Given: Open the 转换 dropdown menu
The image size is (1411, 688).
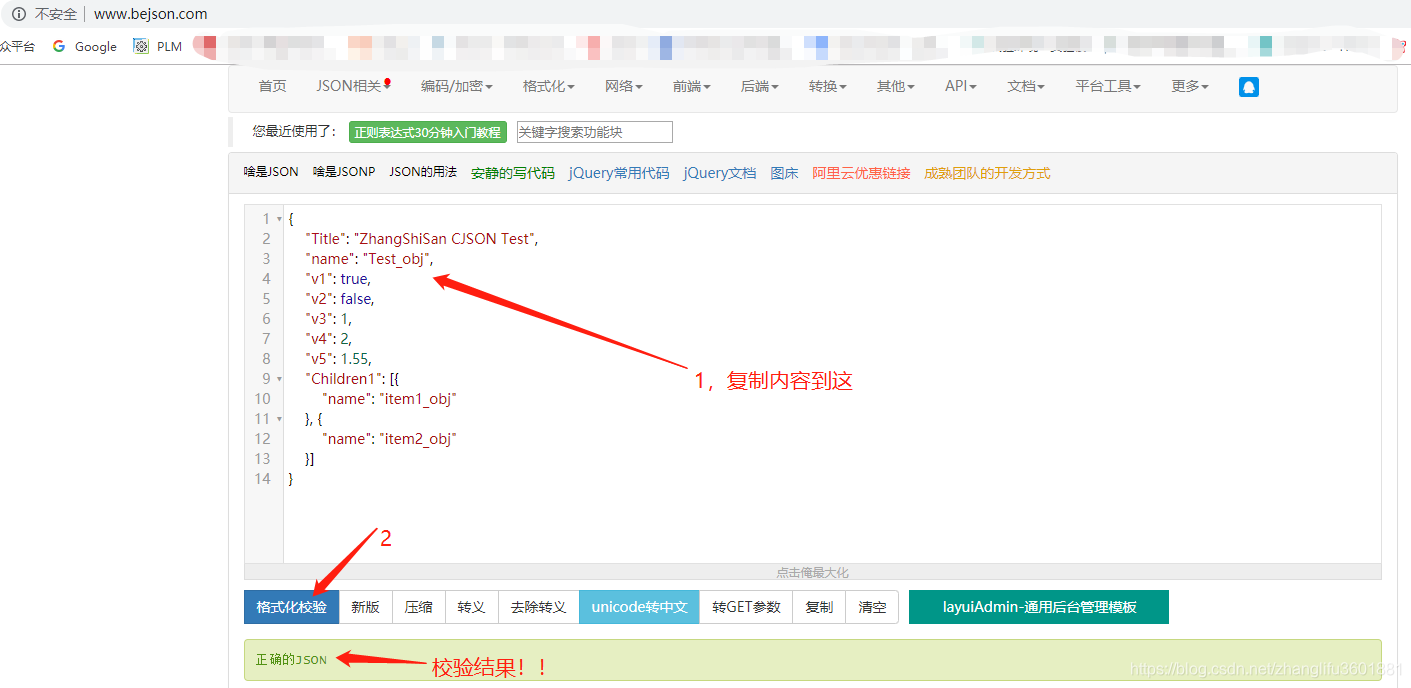Looking at the screenshot, I should pos(826,86).
